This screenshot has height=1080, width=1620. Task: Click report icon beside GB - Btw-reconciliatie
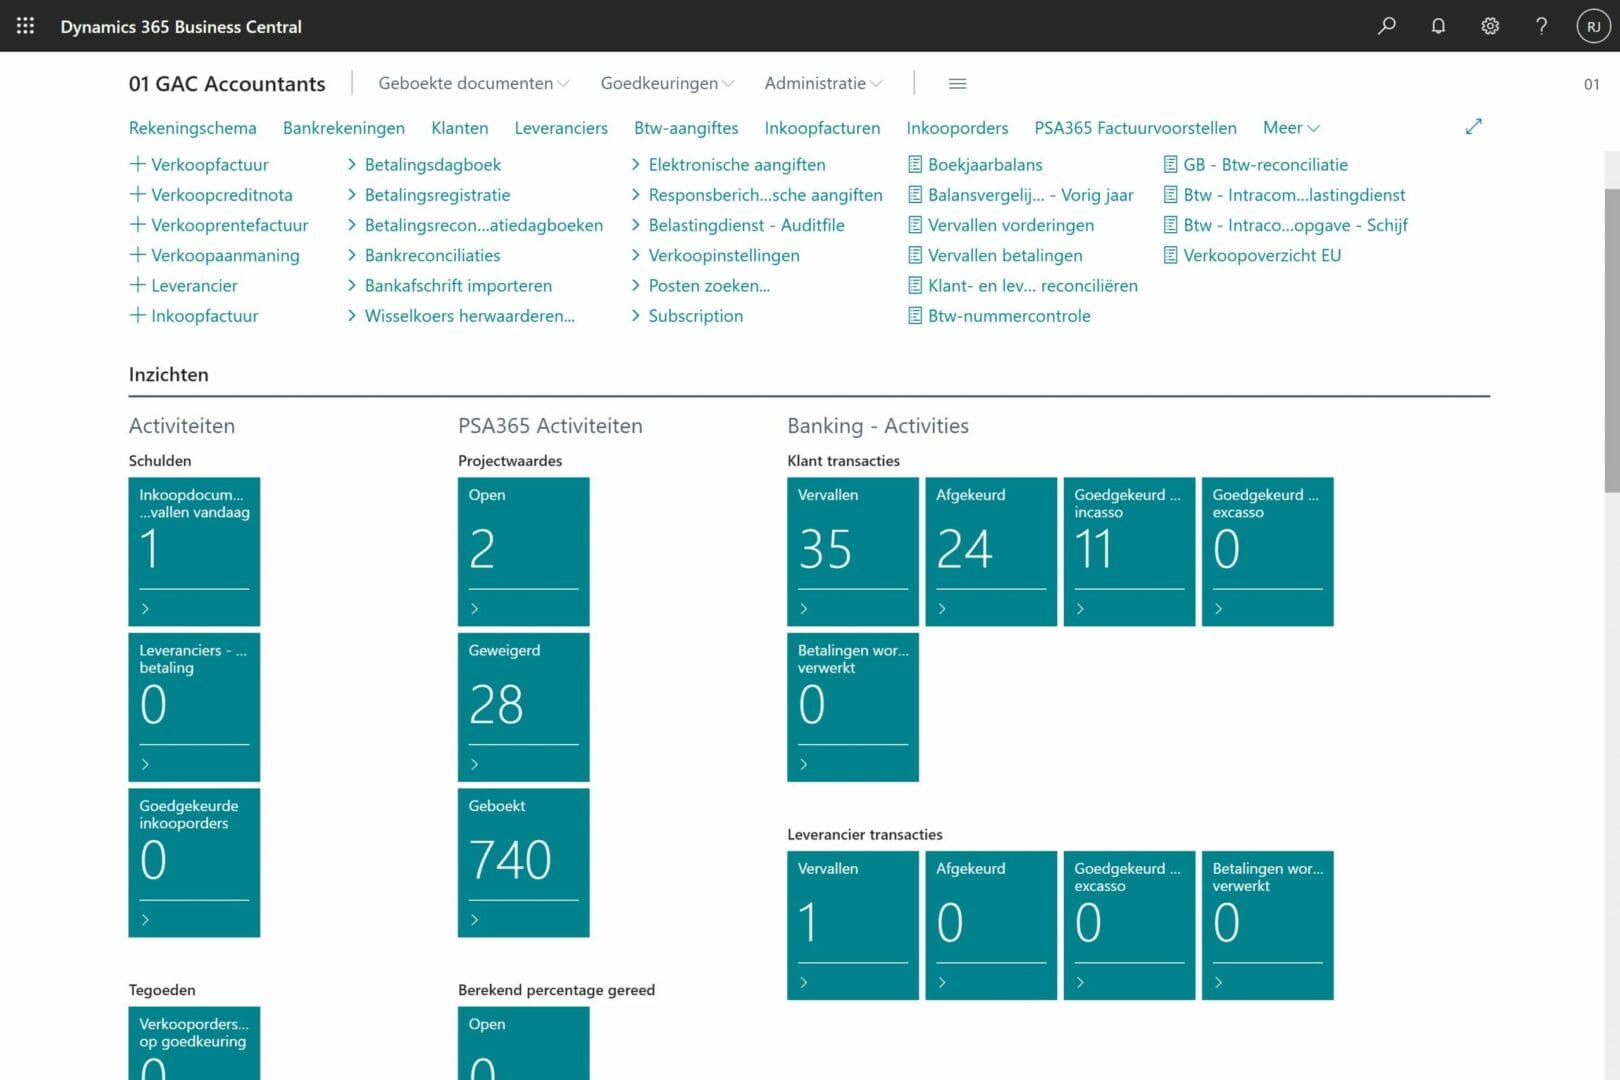click(1171, 164)
